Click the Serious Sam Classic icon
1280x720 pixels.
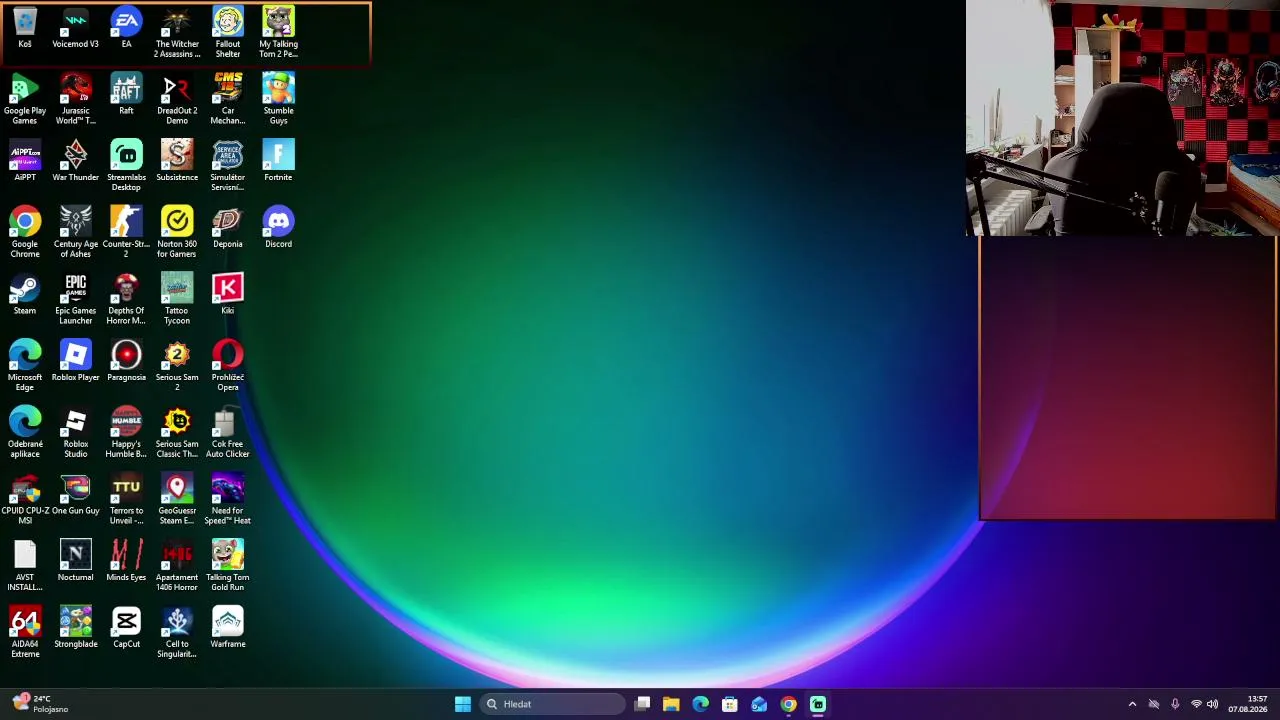coord(177,433)
